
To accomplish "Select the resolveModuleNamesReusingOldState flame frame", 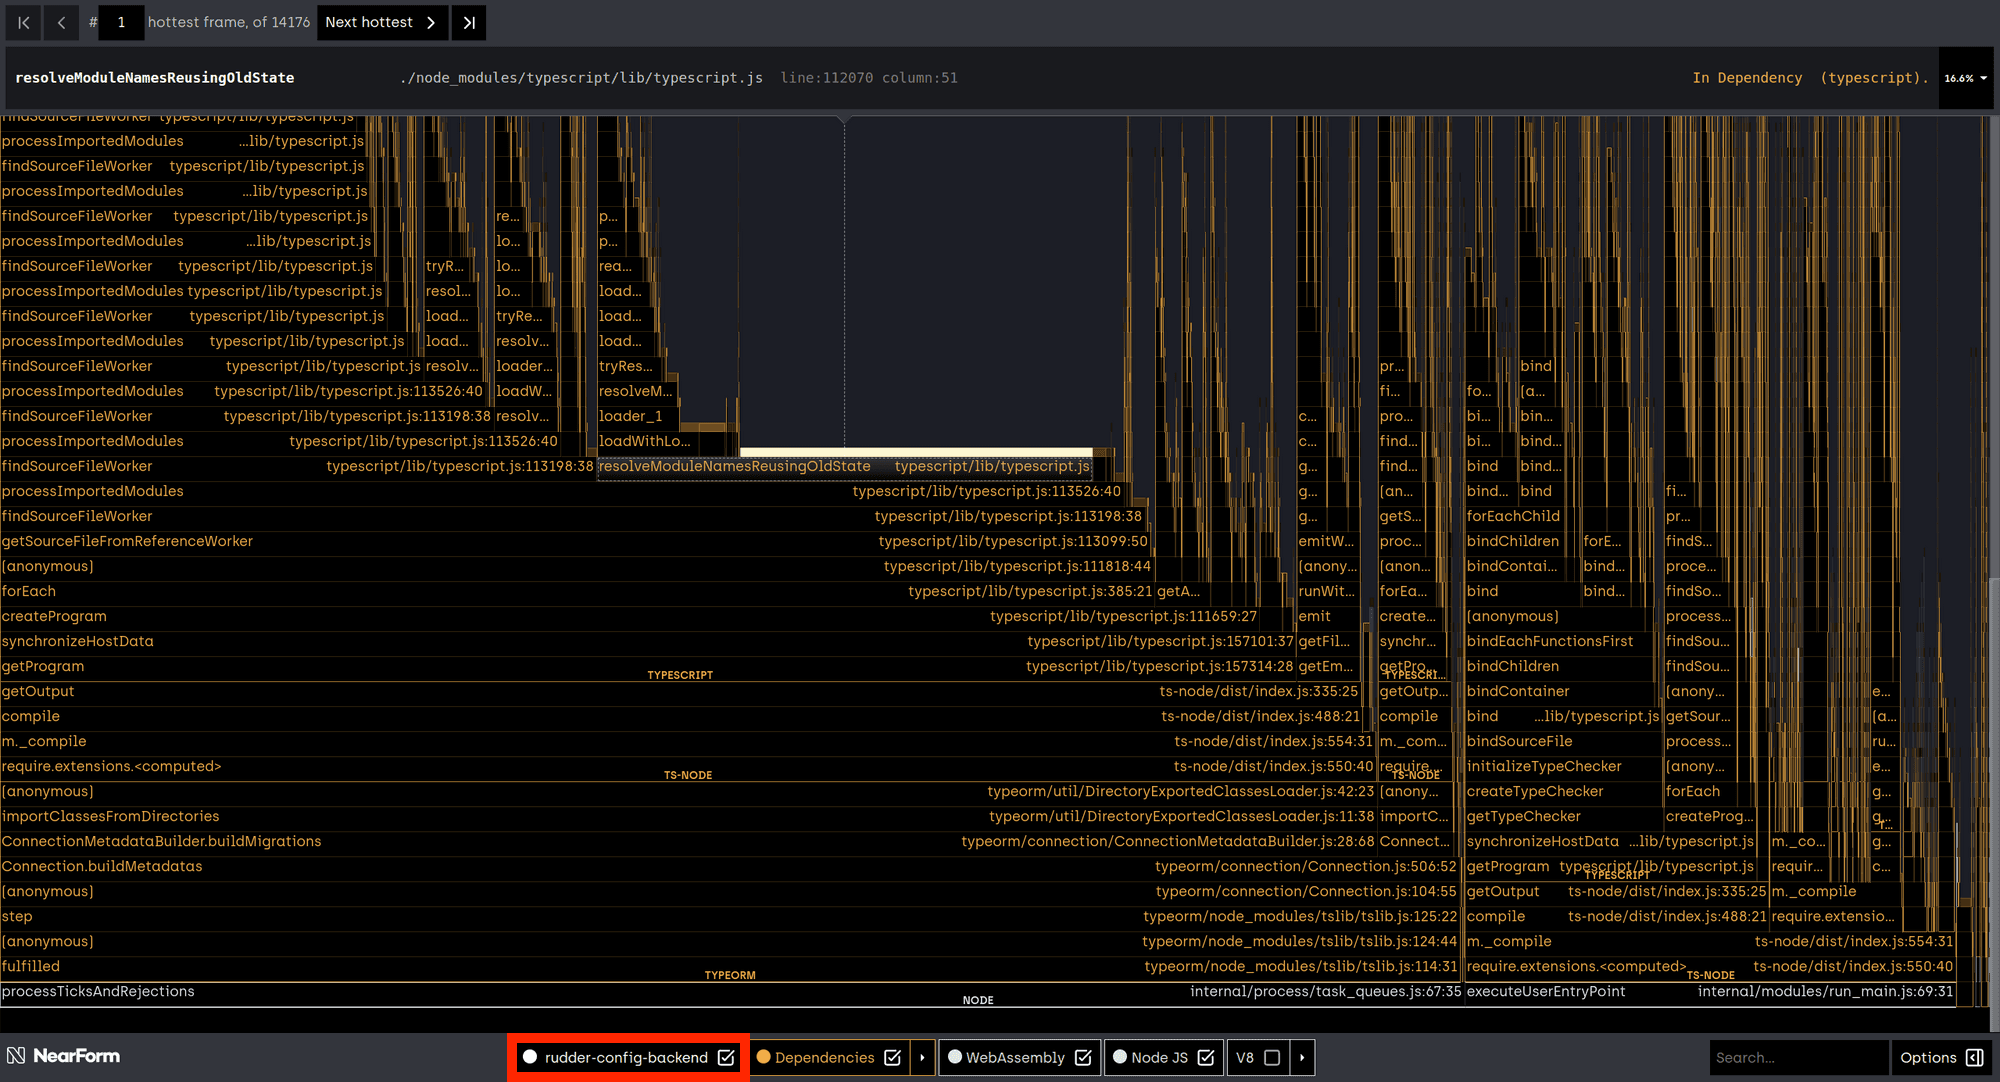I will click(735, 466).
